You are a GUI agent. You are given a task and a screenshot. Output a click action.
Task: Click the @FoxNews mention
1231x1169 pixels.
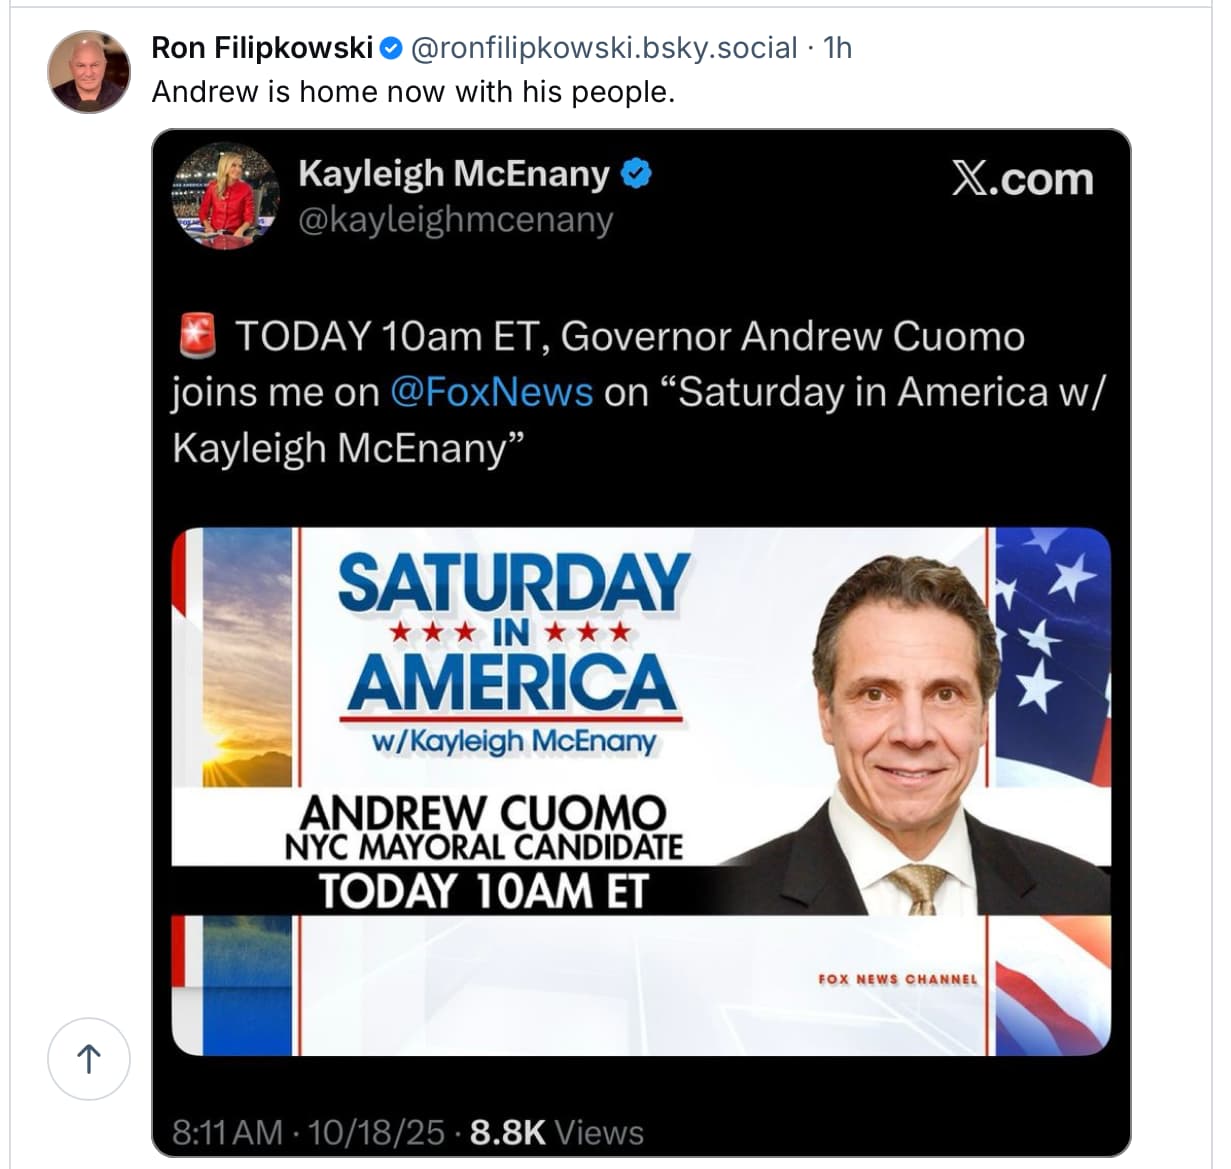[x=491, y=392]
